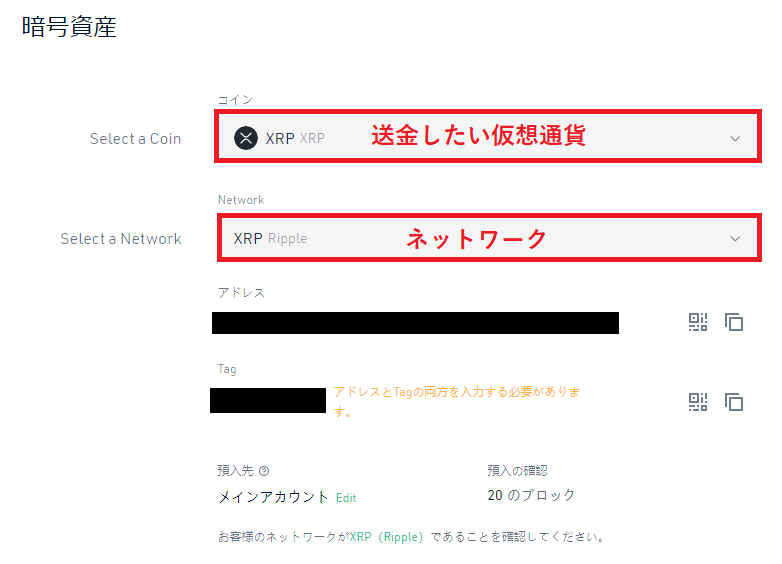Viewport: 782px width, 564px height.
Task: Click the 'Select a Coin' label
Action: tap(135, 139)
